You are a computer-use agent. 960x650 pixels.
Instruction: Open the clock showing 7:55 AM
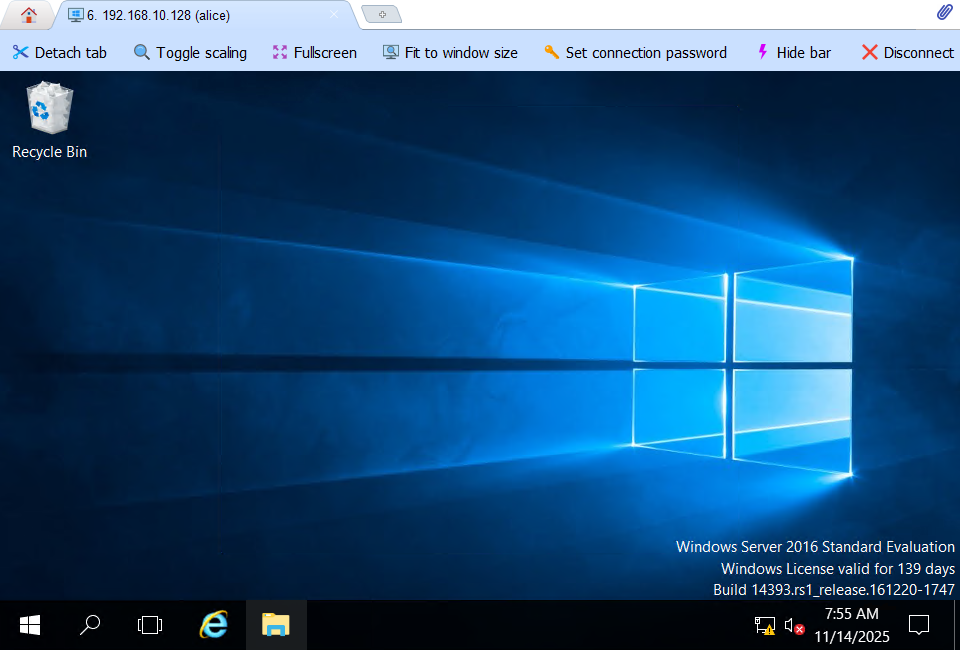852,625
